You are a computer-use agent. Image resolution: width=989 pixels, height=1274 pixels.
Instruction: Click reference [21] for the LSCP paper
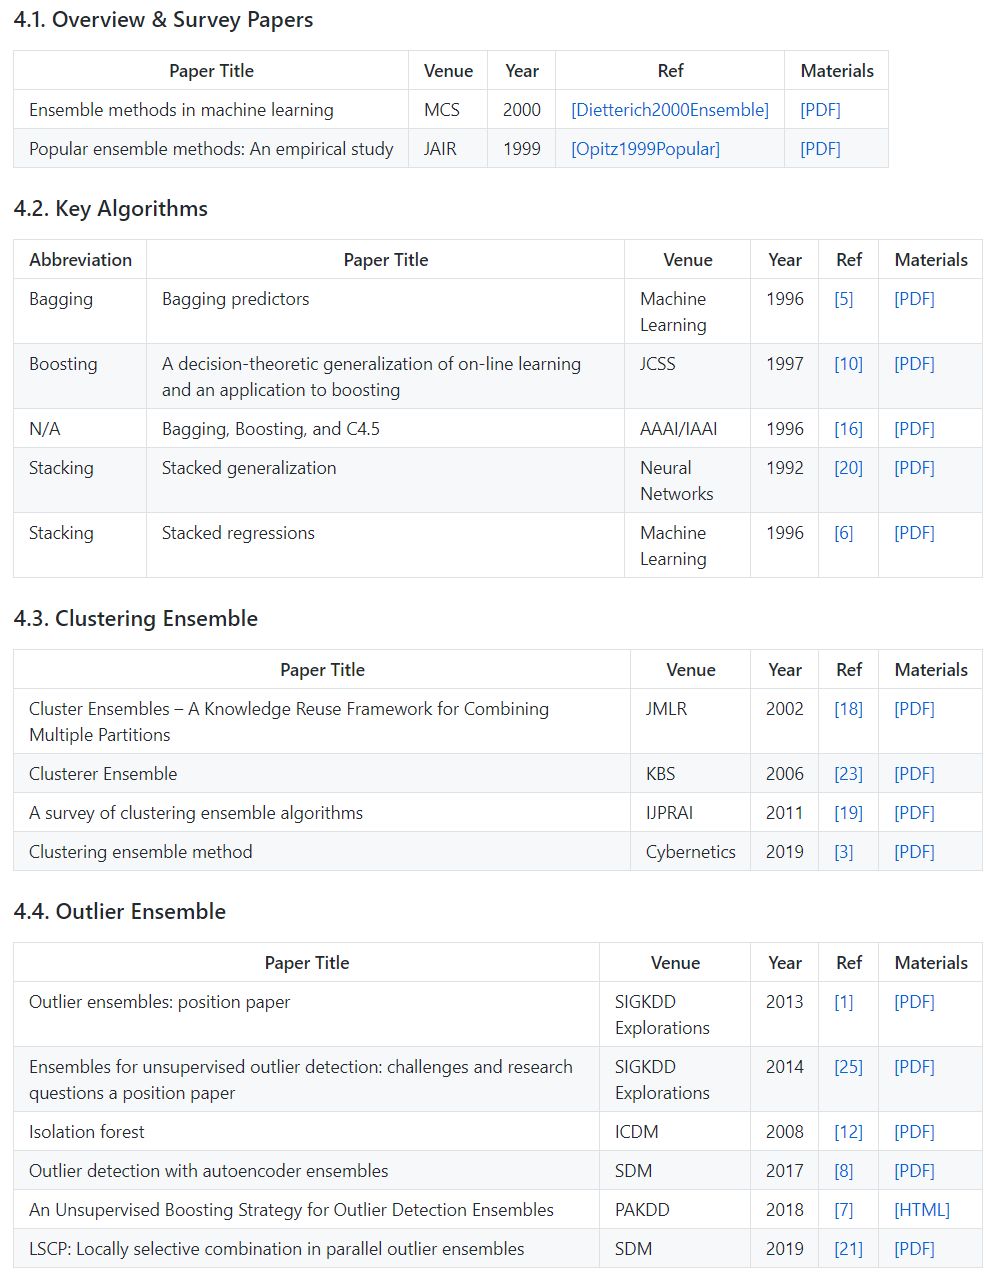(x=848, y=1249)
